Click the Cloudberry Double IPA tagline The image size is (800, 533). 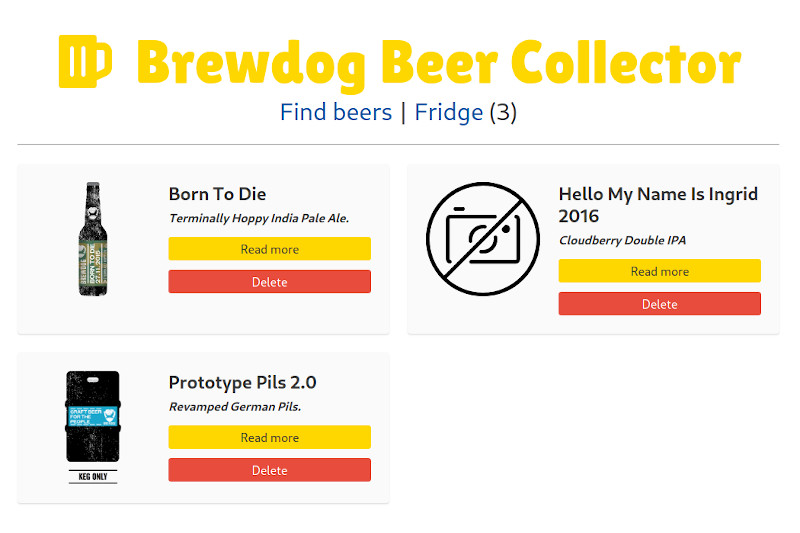point(622,240)
